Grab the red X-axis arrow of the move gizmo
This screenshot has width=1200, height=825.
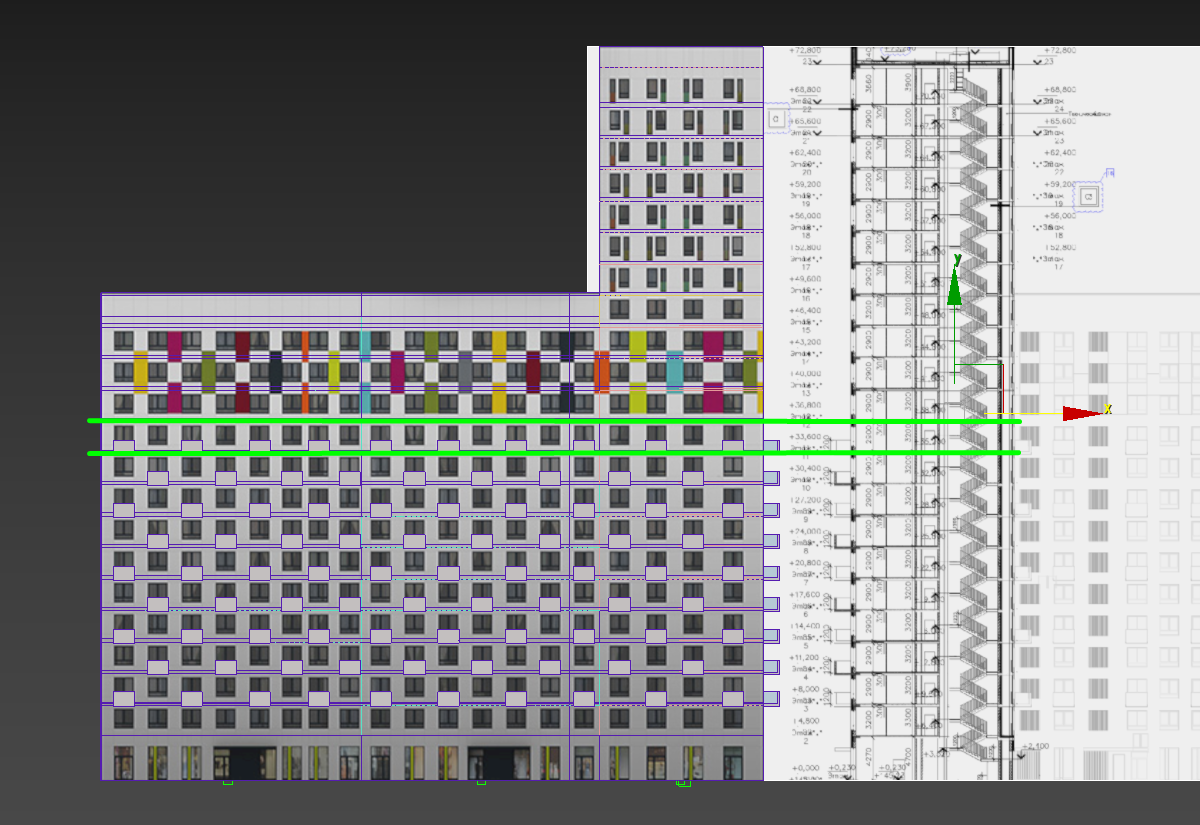tap(1081, 413)
